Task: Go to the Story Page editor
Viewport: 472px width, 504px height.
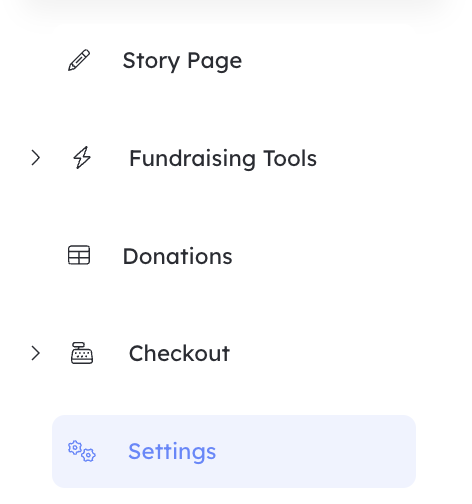Action: [x=182, y=61]
